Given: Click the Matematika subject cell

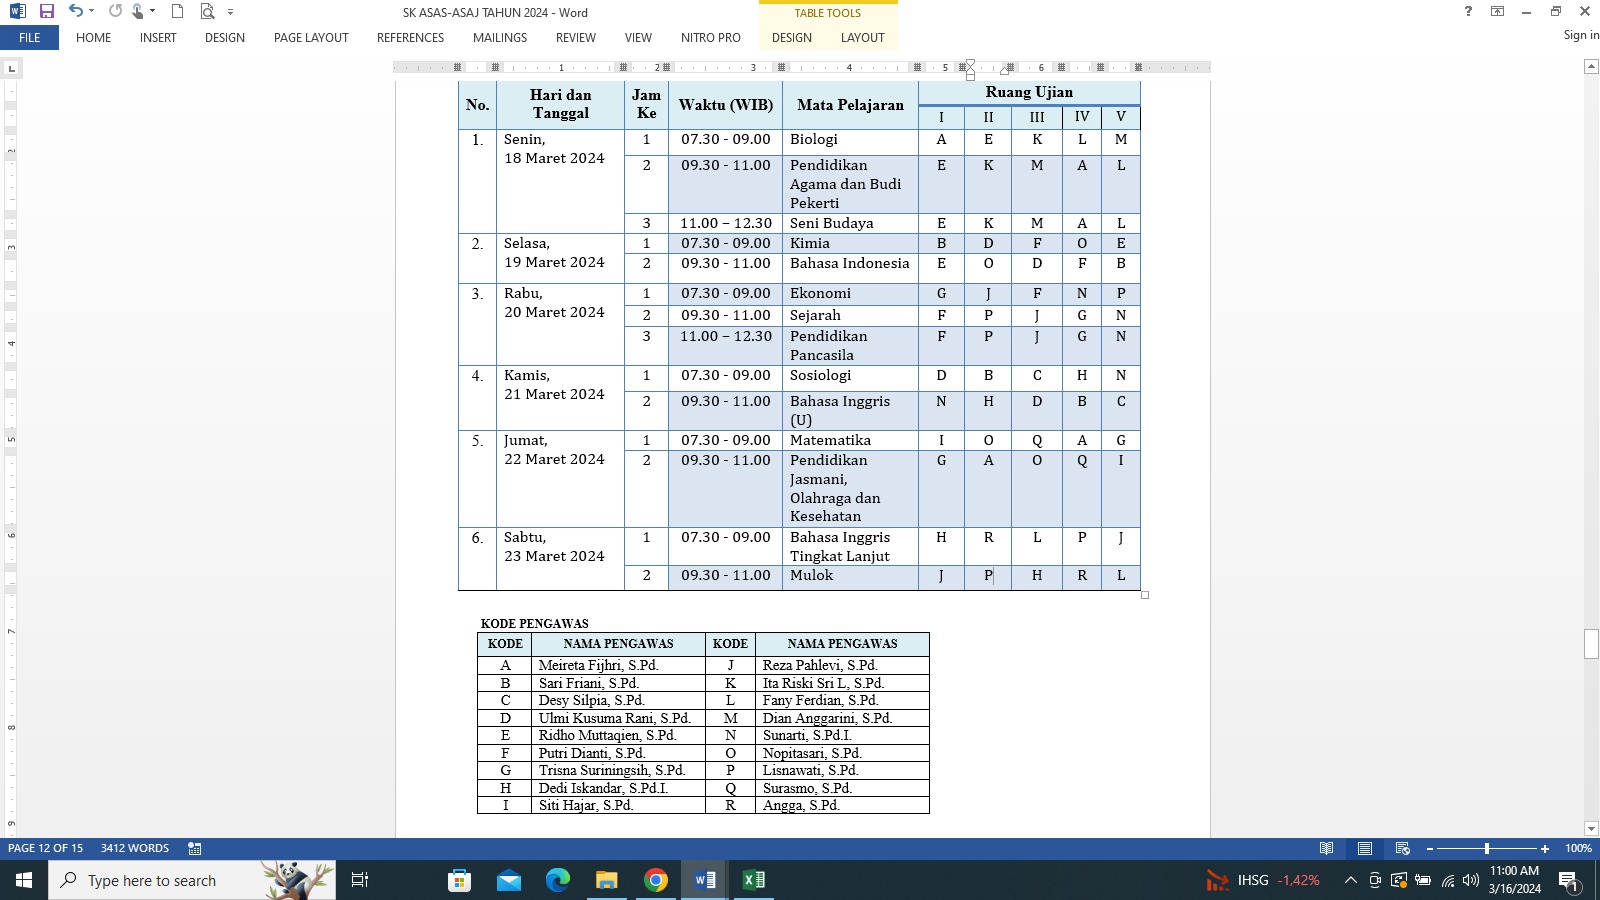Looking at the screenshot, I should [x=850, y=440].
